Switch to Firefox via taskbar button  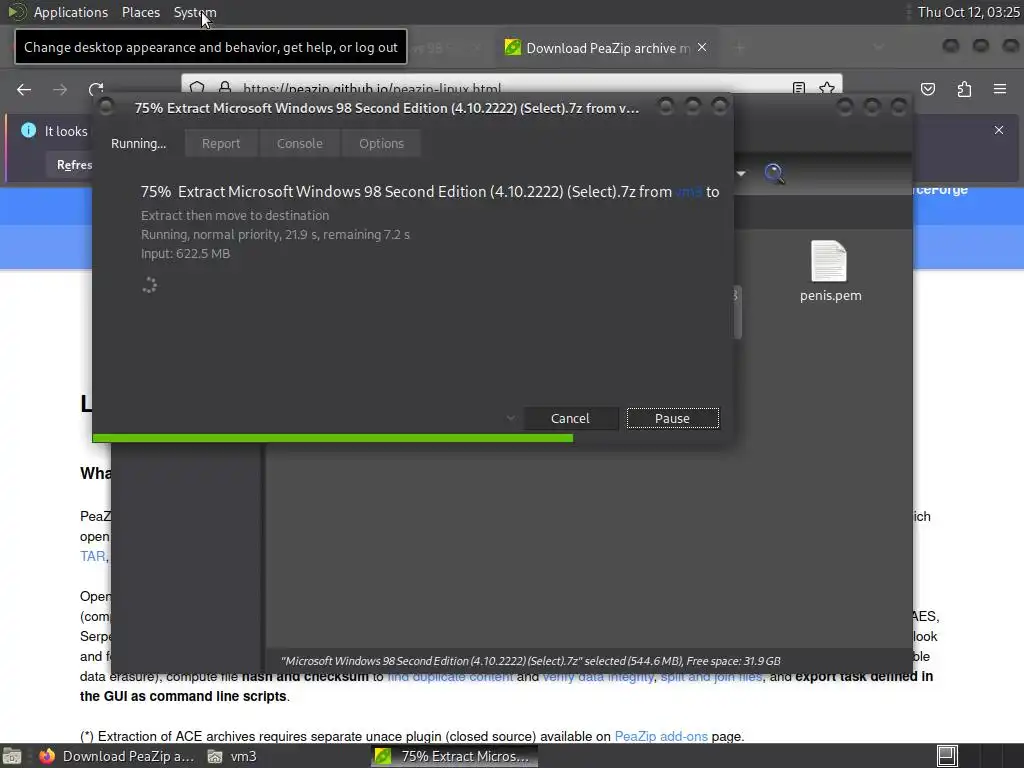[118, 756]
